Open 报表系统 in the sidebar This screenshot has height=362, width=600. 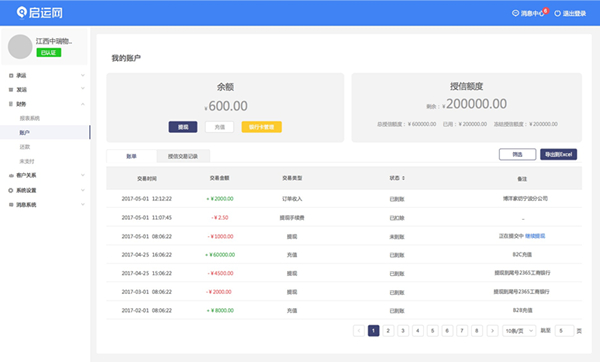click(30, 118)
